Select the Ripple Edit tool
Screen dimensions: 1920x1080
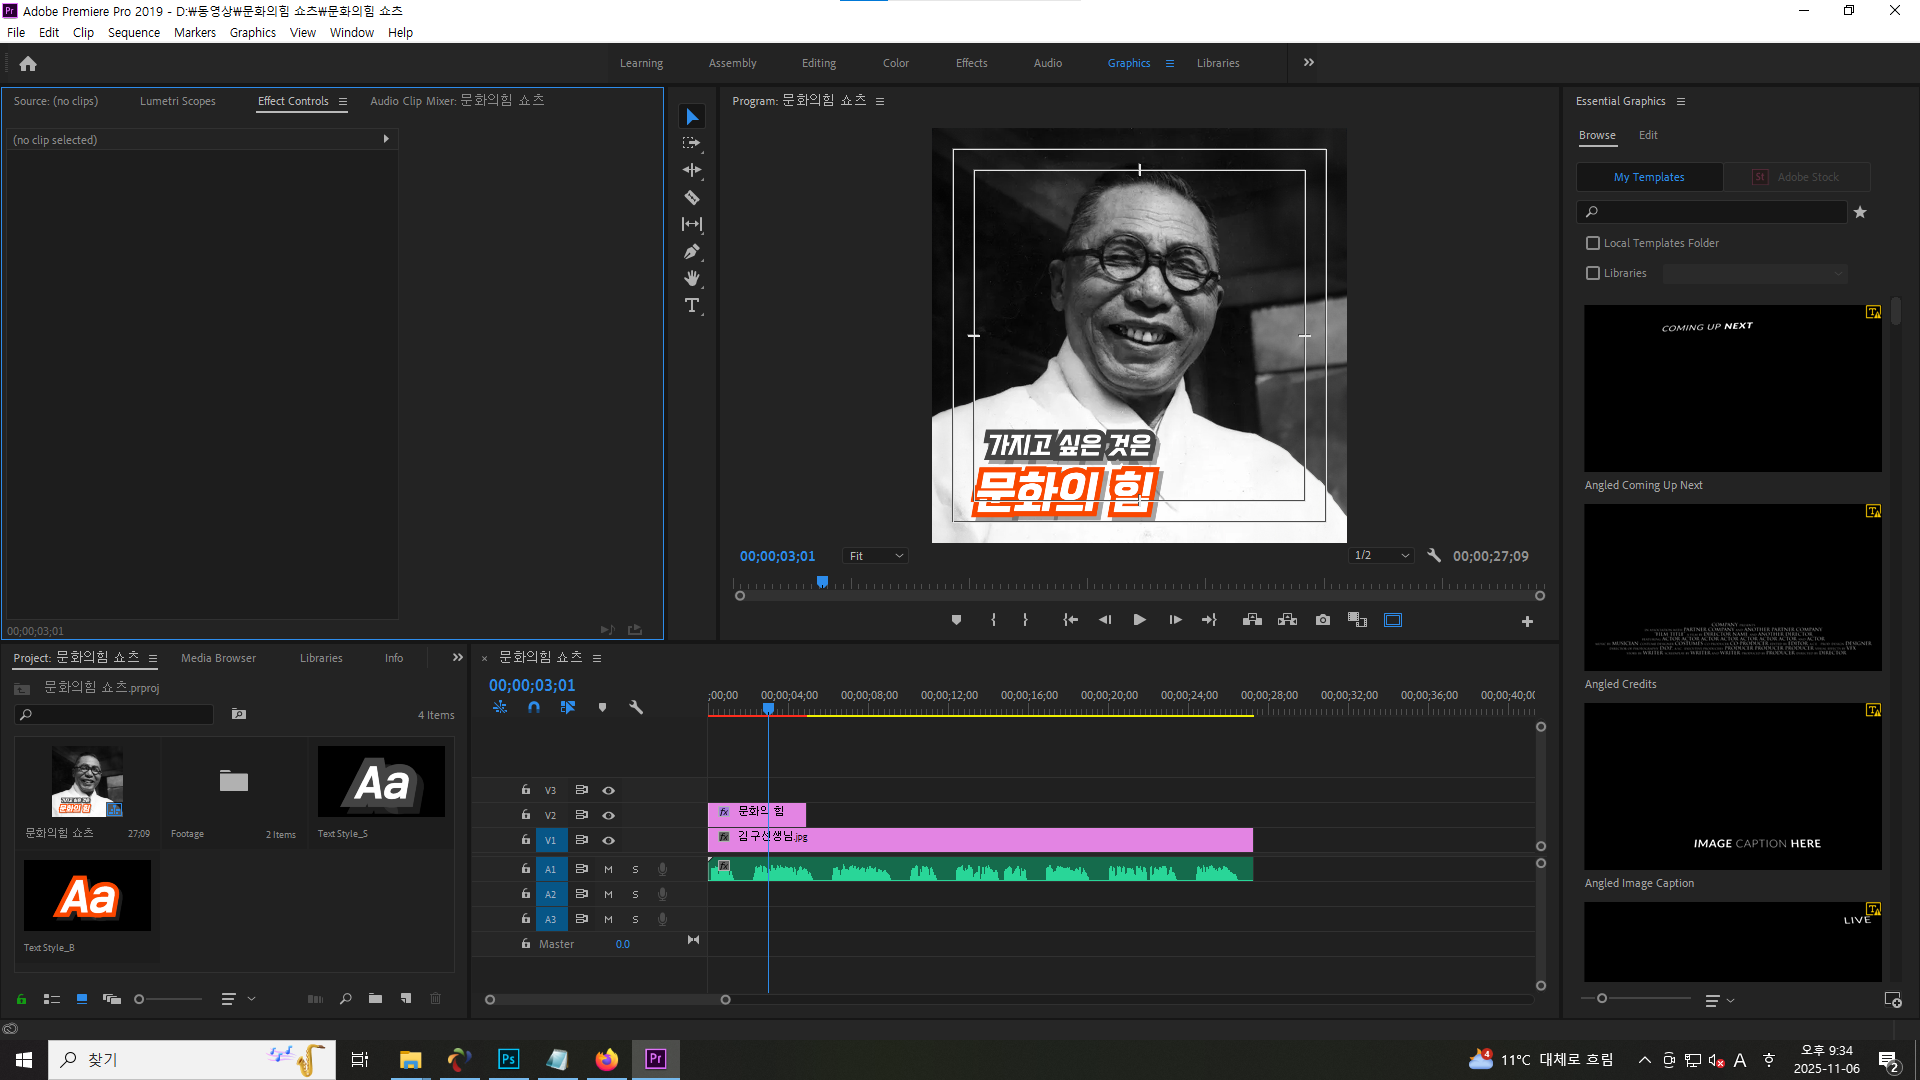click(691, 170)
